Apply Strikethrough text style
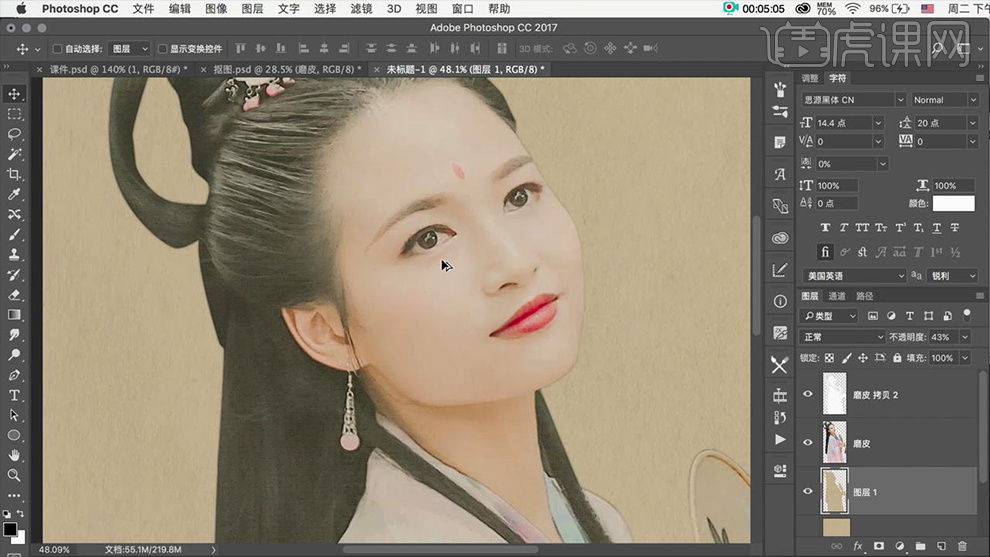This screenshot has height=557, width=990. 955,227
